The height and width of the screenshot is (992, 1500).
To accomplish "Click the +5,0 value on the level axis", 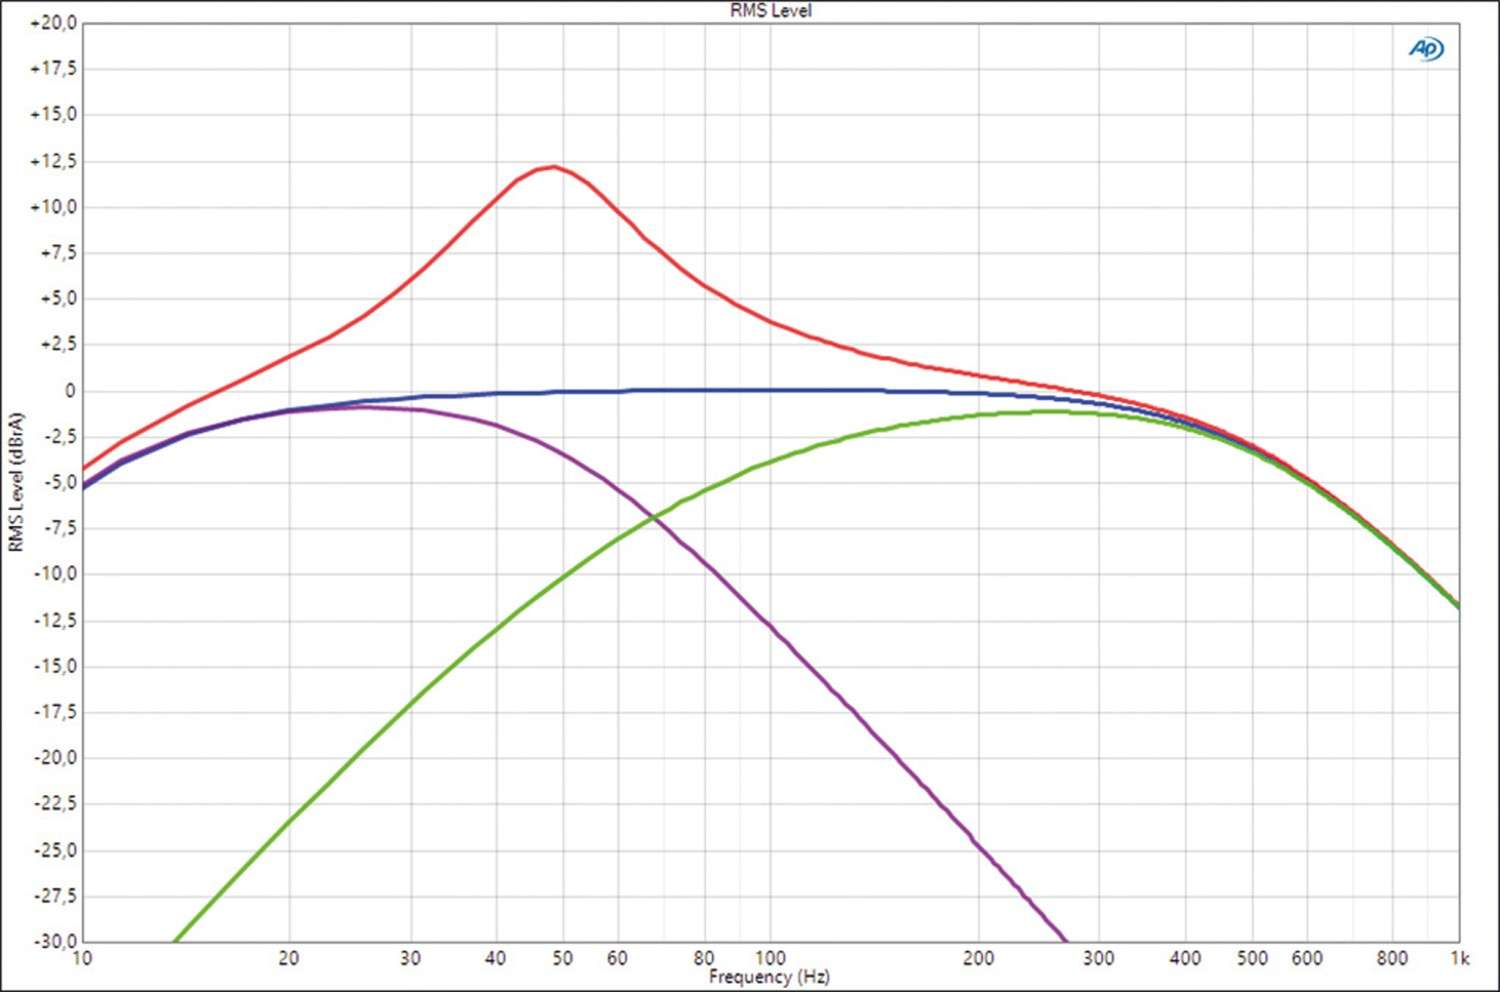I will (57, 299).
